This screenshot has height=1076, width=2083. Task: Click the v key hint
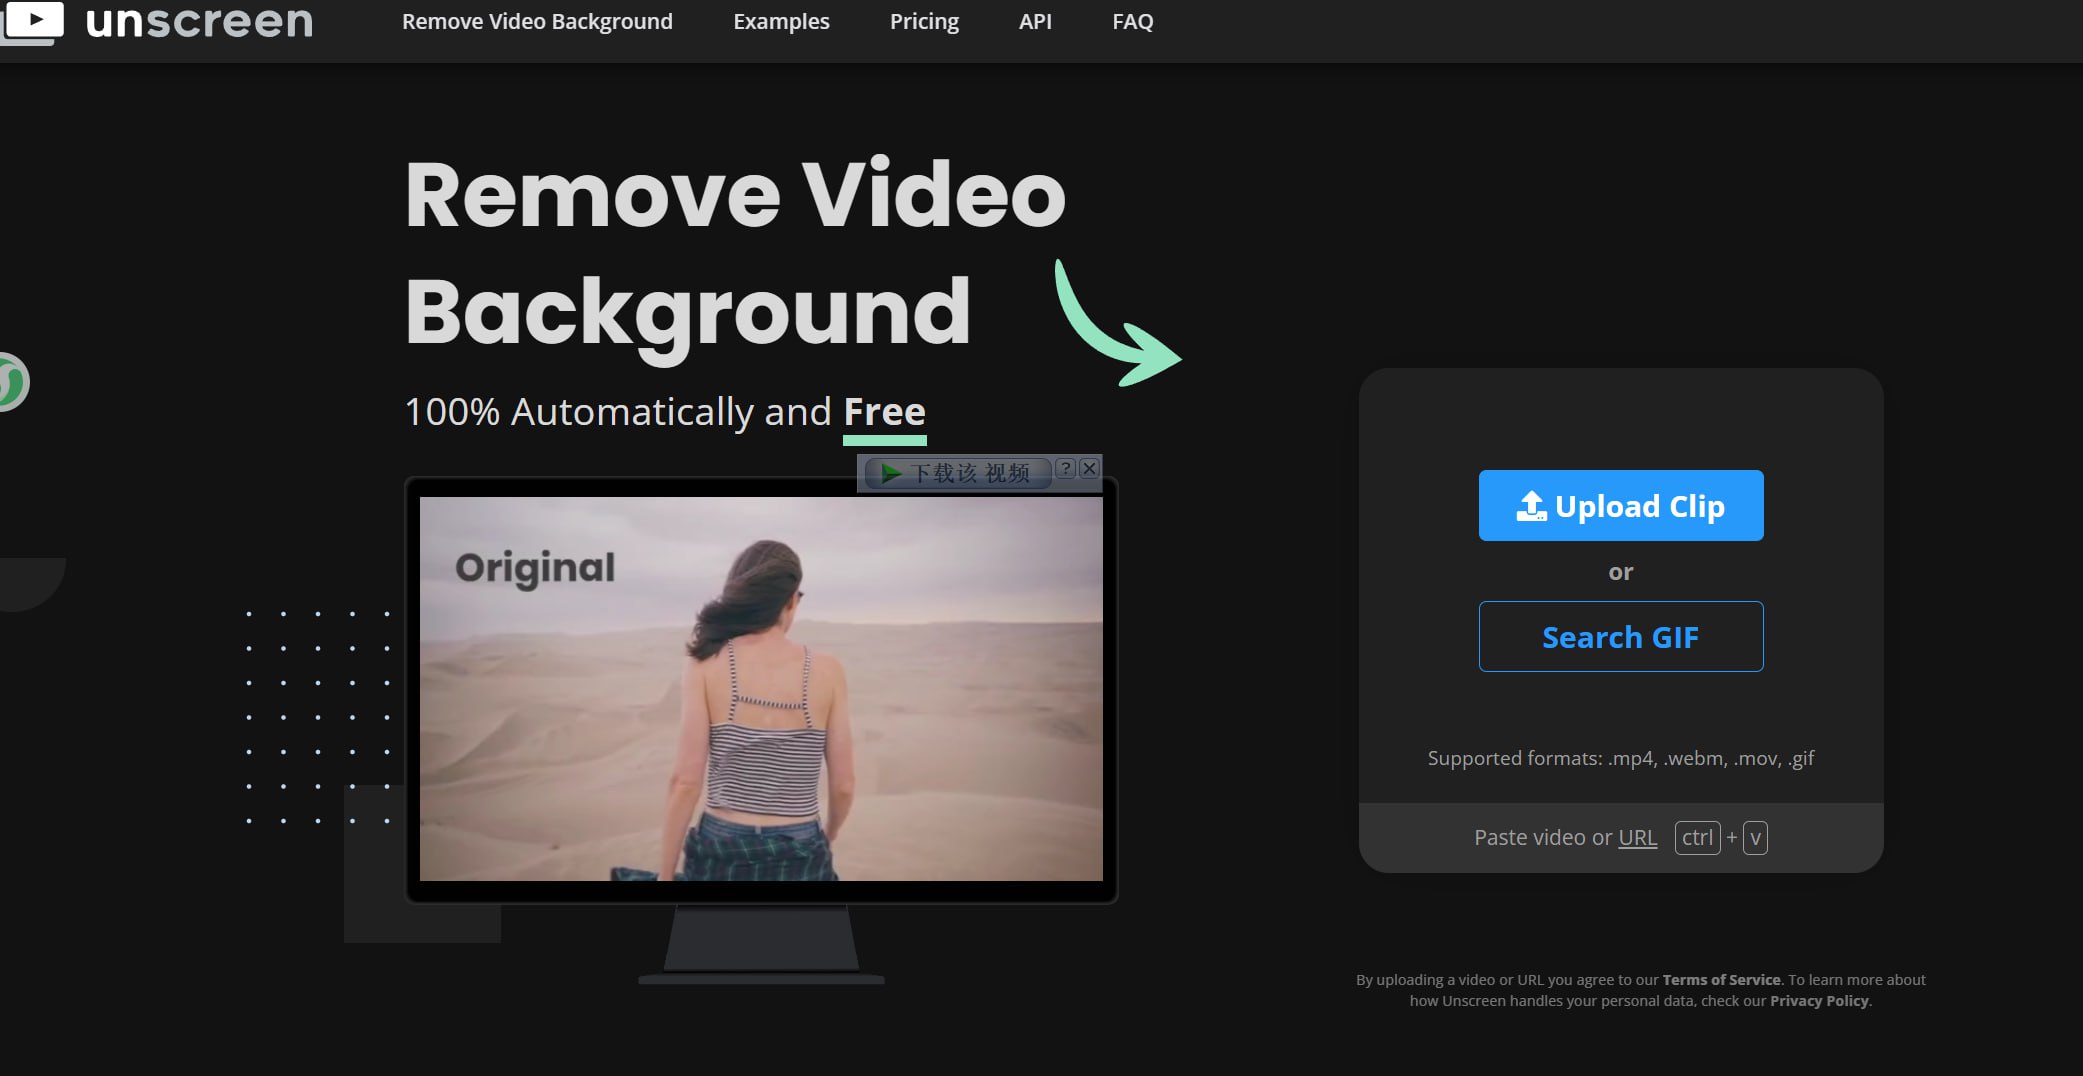coord(1755,838)
